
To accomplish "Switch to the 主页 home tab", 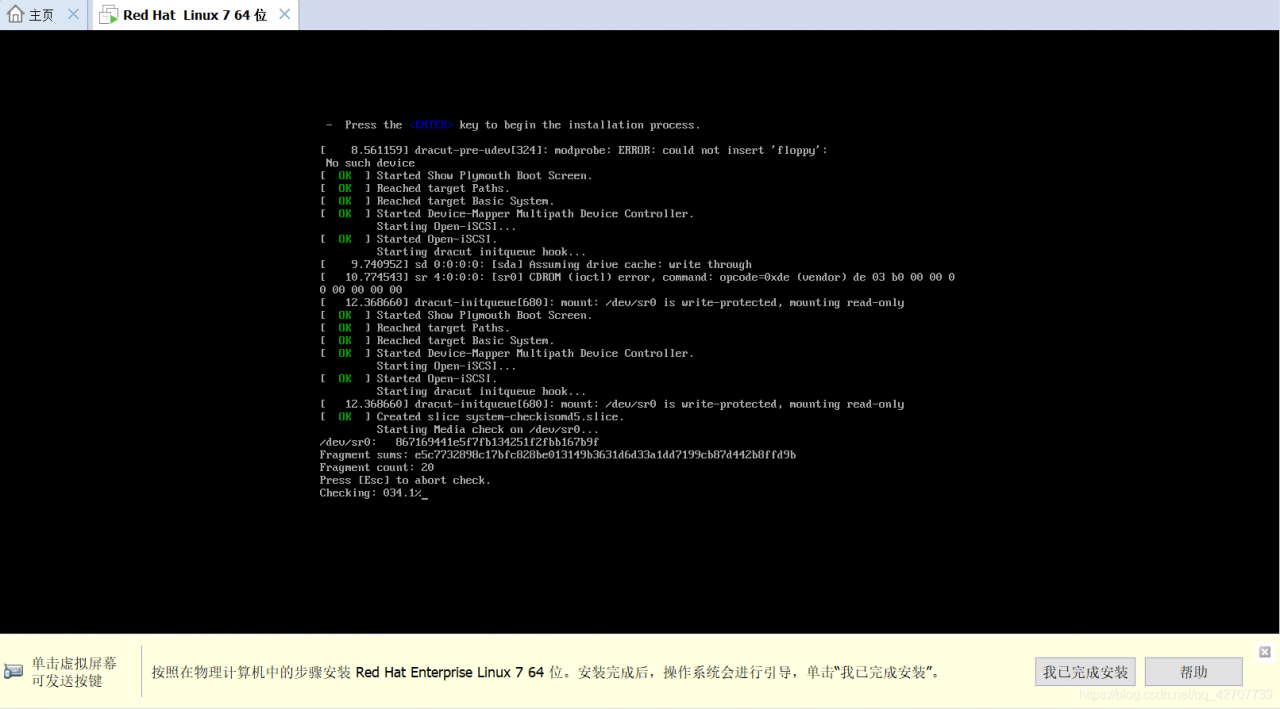I will [x=44, y=15].
